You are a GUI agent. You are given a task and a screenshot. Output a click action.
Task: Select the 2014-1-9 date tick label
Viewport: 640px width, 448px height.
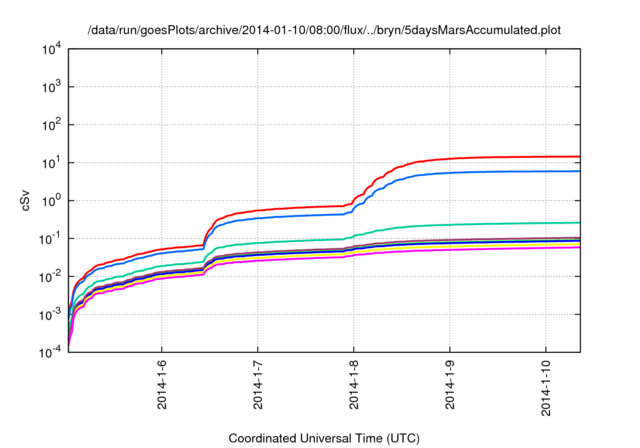tap(449, 384)
